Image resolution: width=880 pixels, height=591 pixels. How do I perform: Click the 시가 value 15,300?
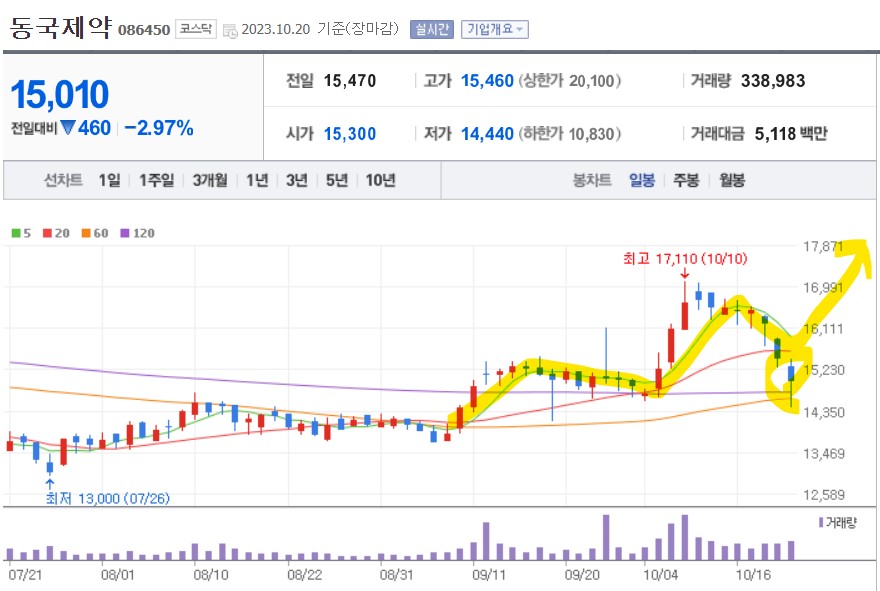[x=350, y=134]
